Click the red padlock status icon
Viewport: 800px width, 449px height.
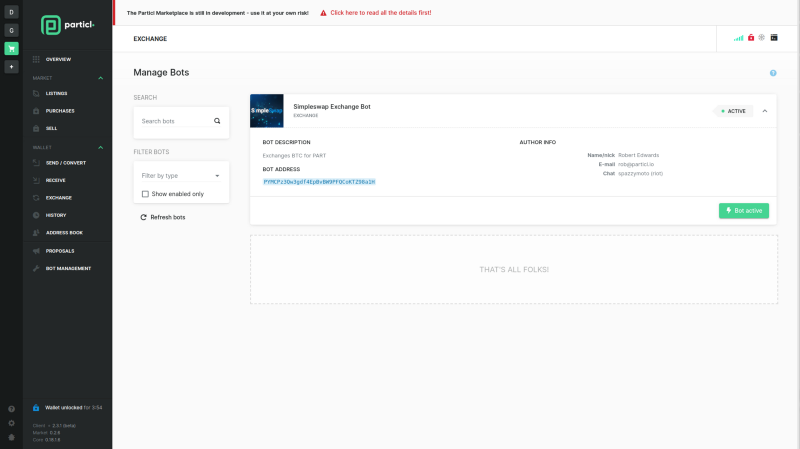point(751,37)
